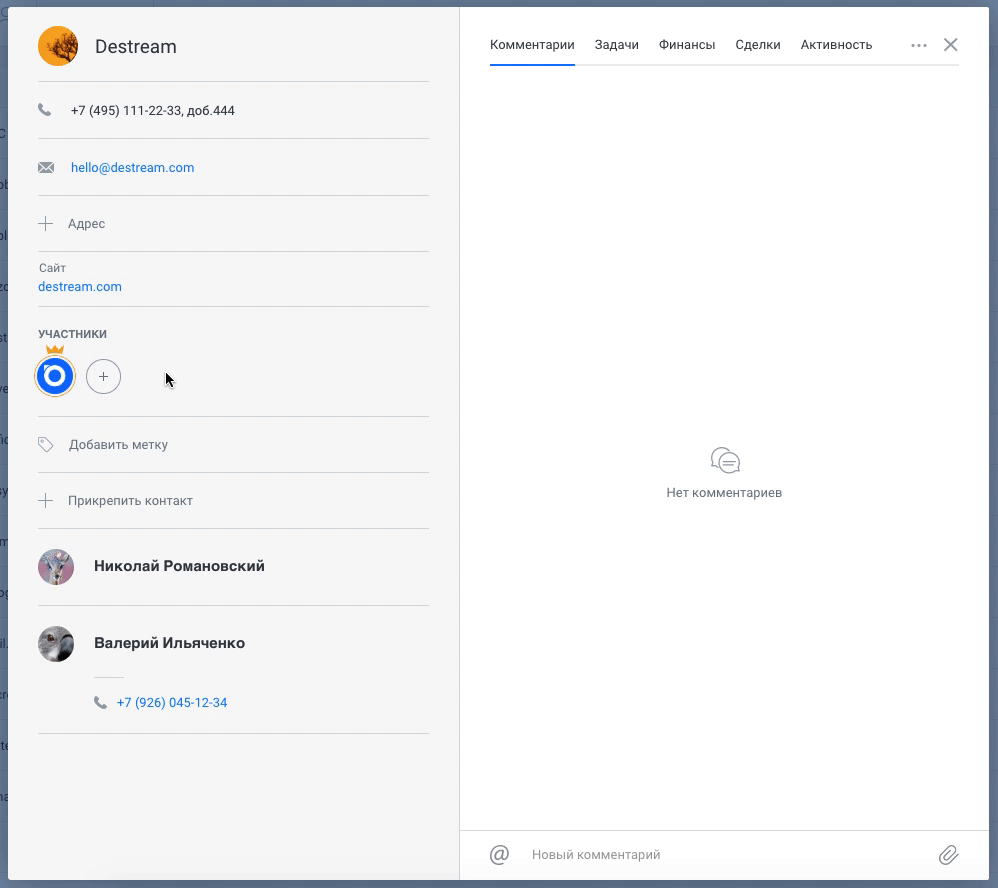Viewport: 998px width, 888px height.
Task: Open the hello@destream.com email link
Action: pyautogui.click(x=132, y=167)
